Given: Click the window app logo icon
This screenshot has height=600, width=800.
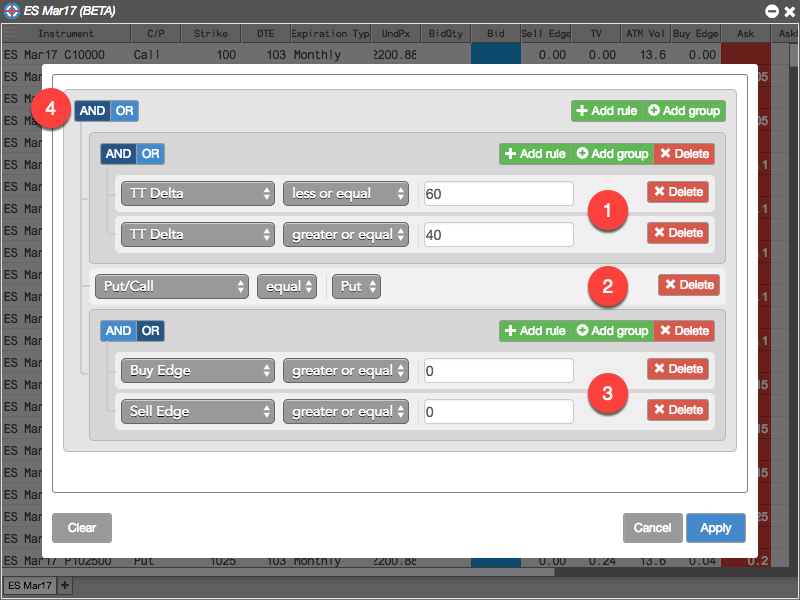Looking at the screenshot, I should [x=12, y=11].
